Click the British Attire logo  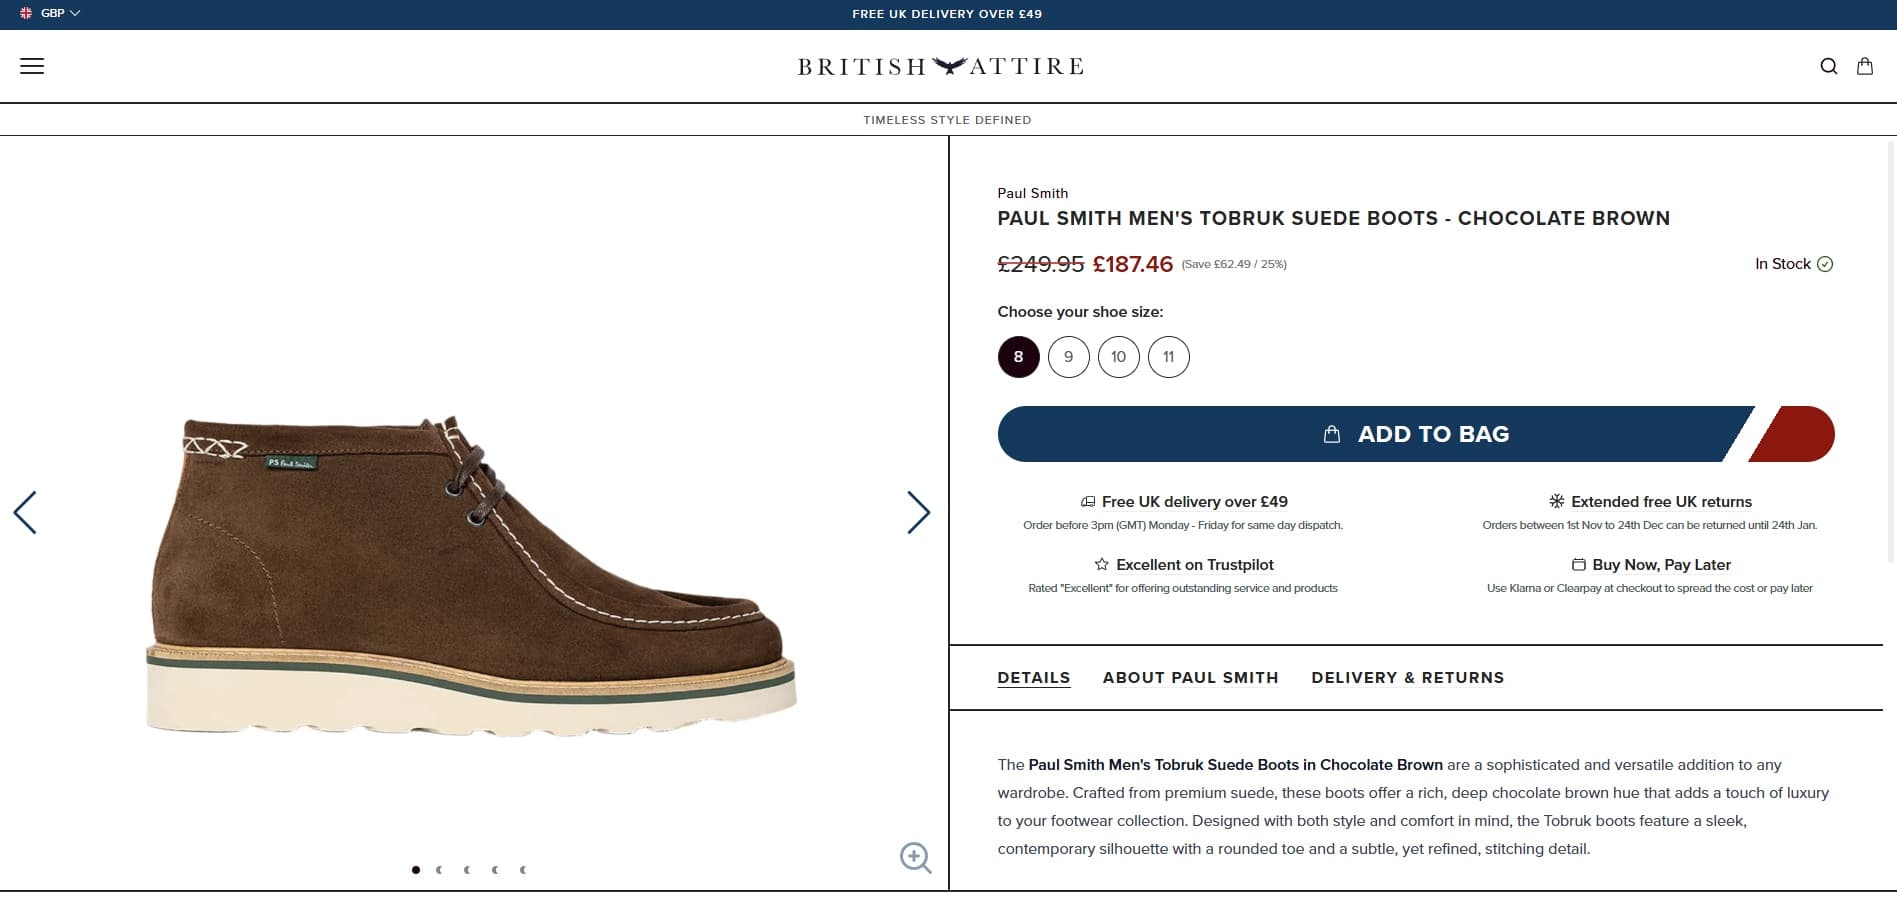940,66
